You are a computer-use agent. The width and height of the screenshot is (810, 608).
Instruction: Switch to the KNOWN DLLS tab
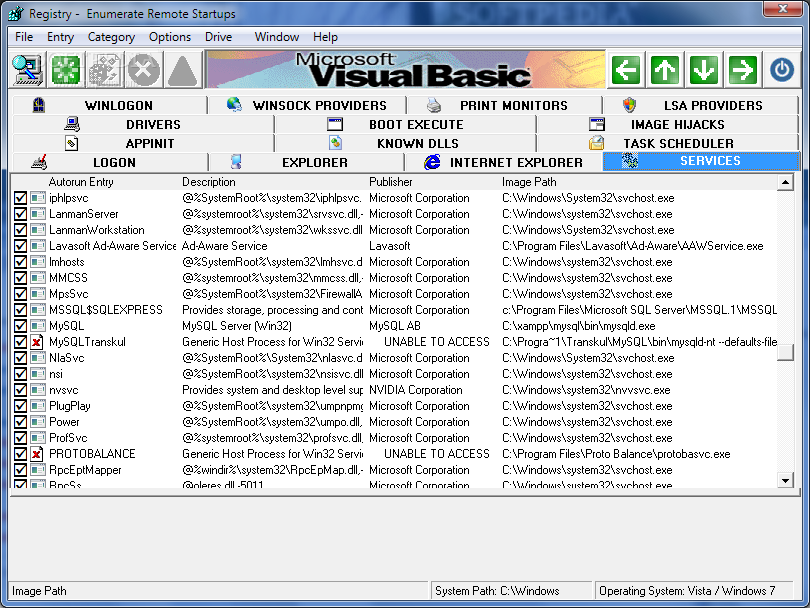pyautogui.click(x=406, y=144)
